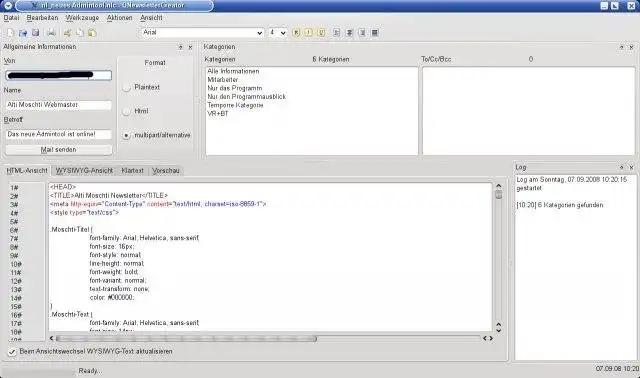
Task: Open the Bearbeiten menu
Action: click(42, 18)
